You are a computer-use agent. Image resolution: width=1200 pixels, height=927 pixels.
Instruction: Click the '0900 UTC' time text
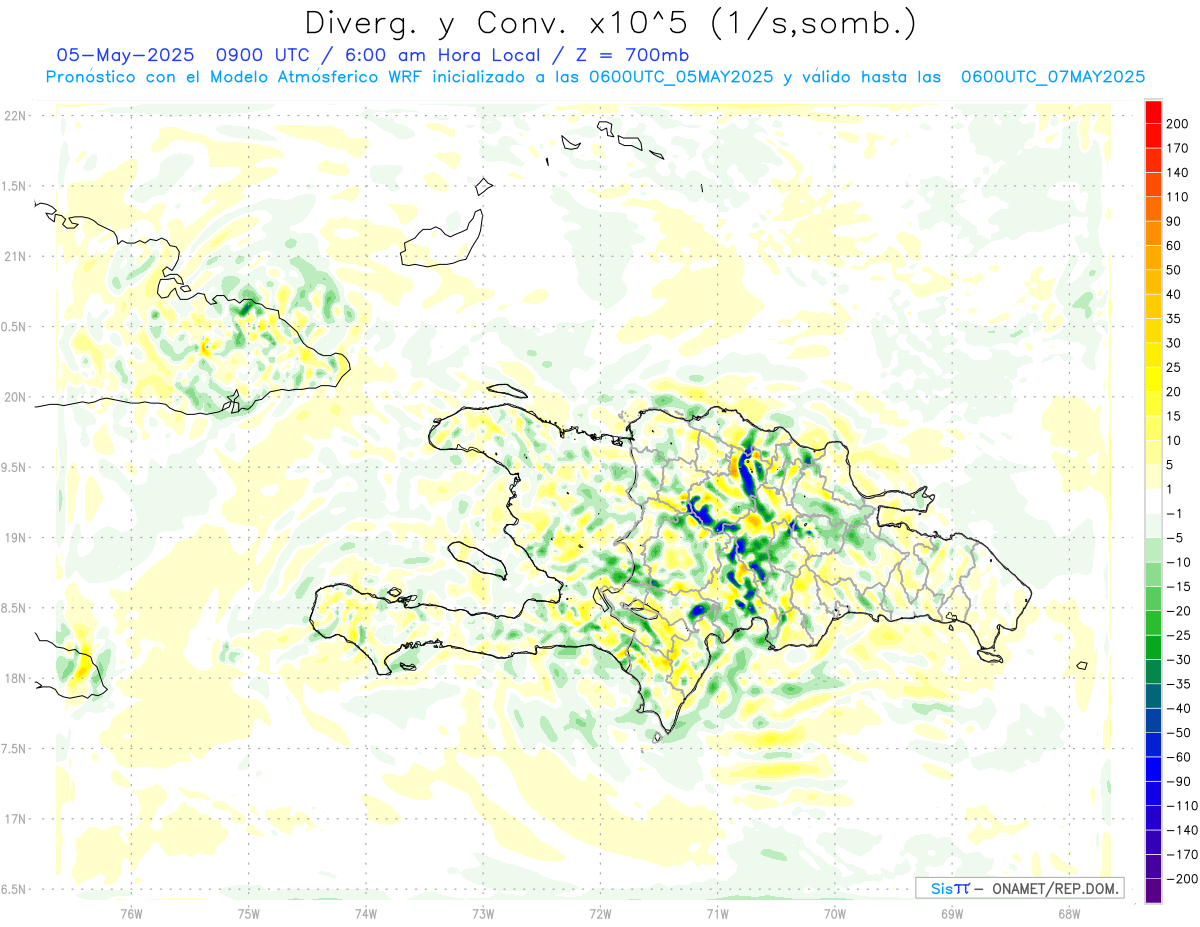264,55
